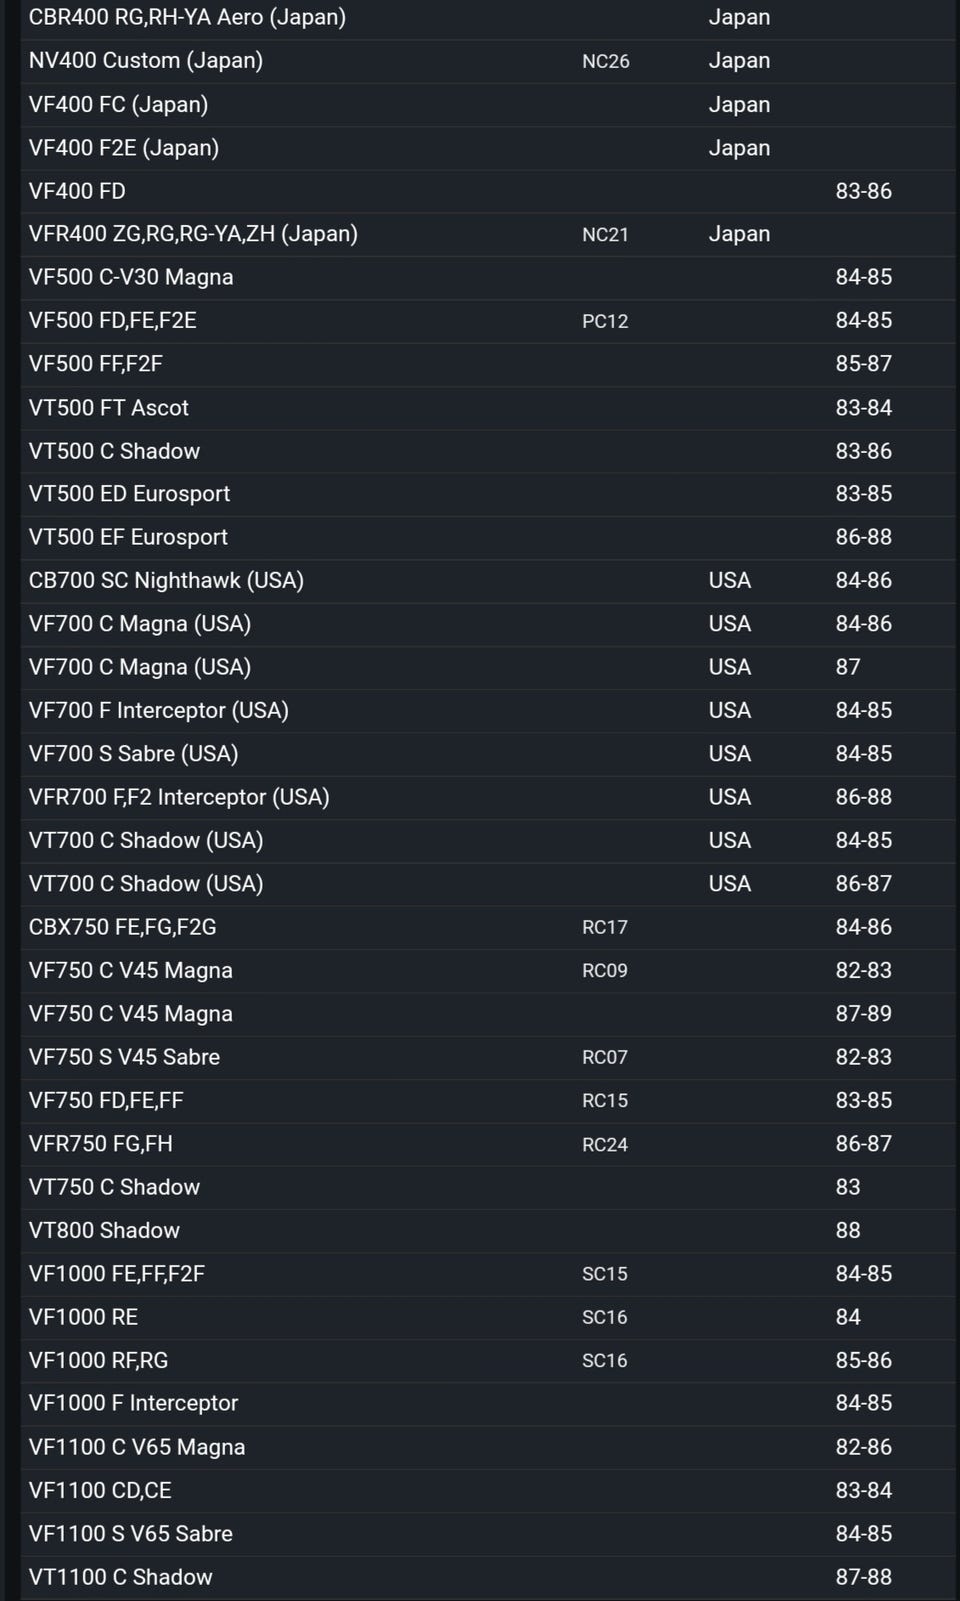Click the NC26 model code
This screenshot has height=1601, width=960.
click(605, 62)
